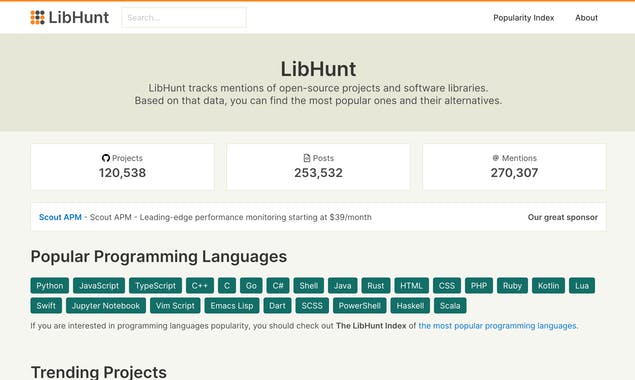Select the Java language tag
Image resolution: width=635 pixels, height=380 pixels.
tap(343, 286)
